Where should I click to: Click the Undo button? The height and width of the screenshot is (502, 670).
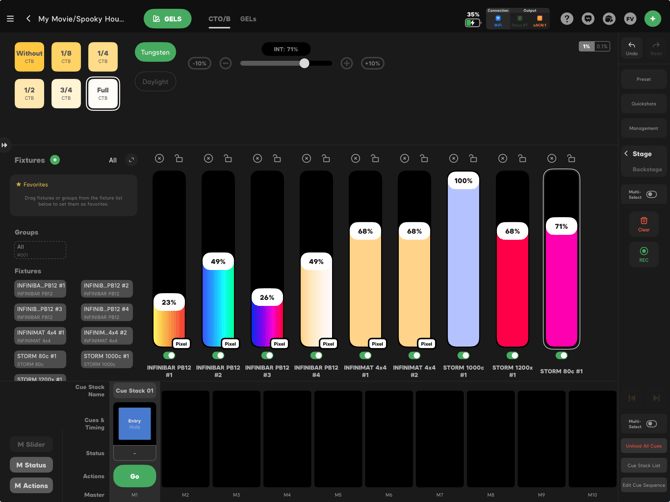[632, 48]
